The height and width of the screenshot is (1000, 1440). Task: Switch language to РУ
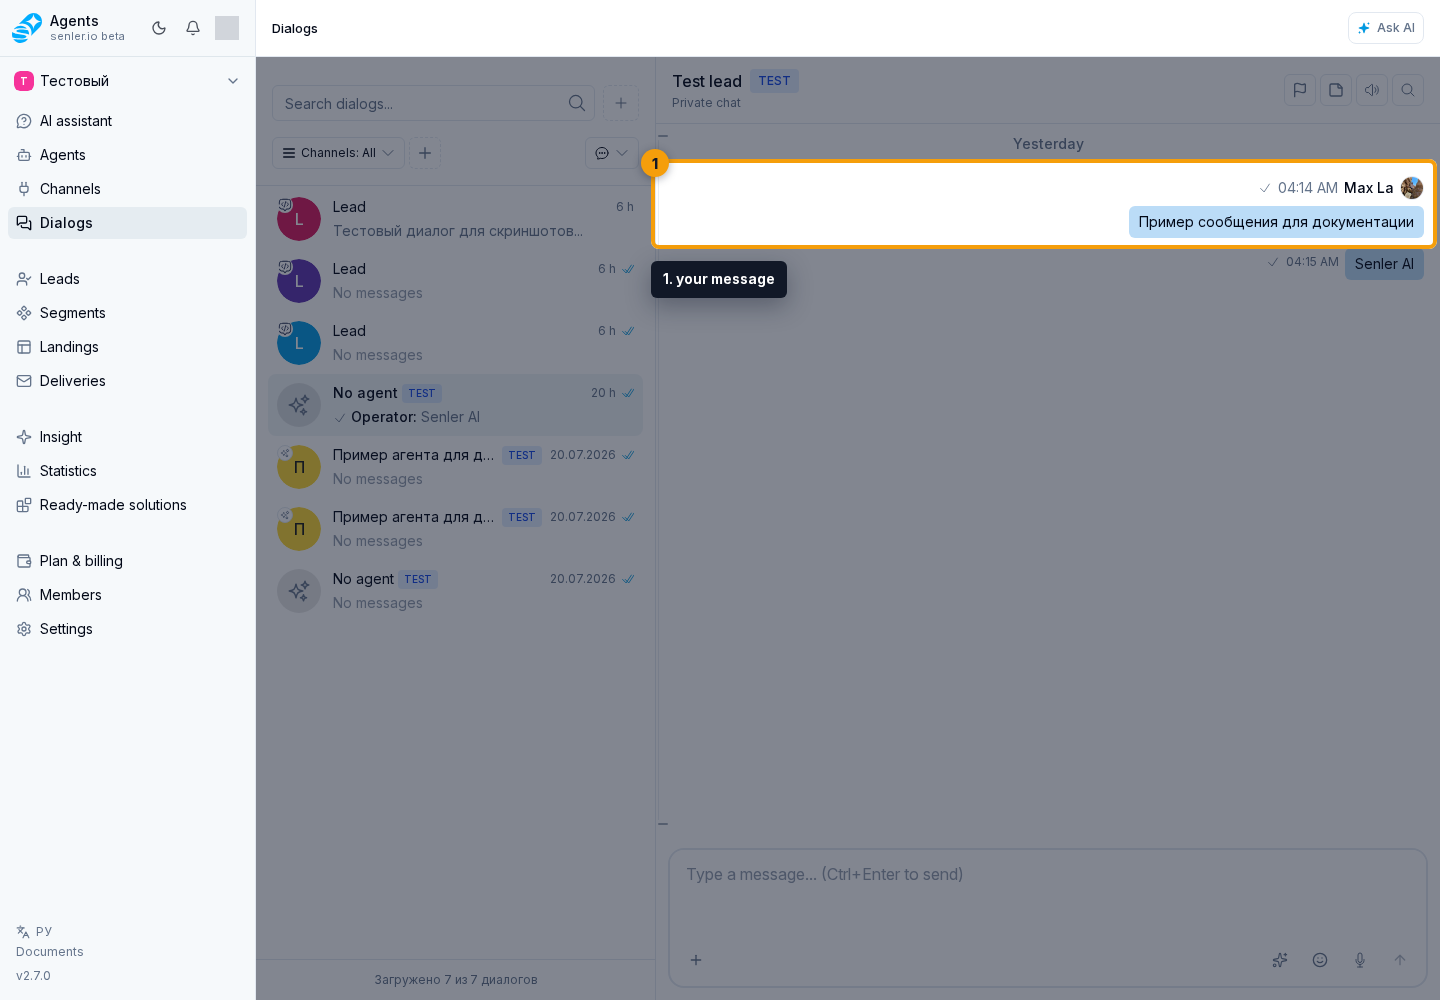(34, 931)
